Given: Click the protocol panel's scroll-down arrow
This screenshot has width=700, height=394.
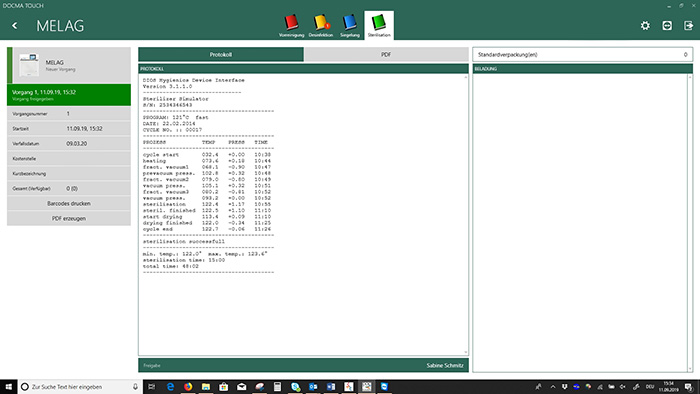Looking at the screenshot, I should (x=466, y=353).
